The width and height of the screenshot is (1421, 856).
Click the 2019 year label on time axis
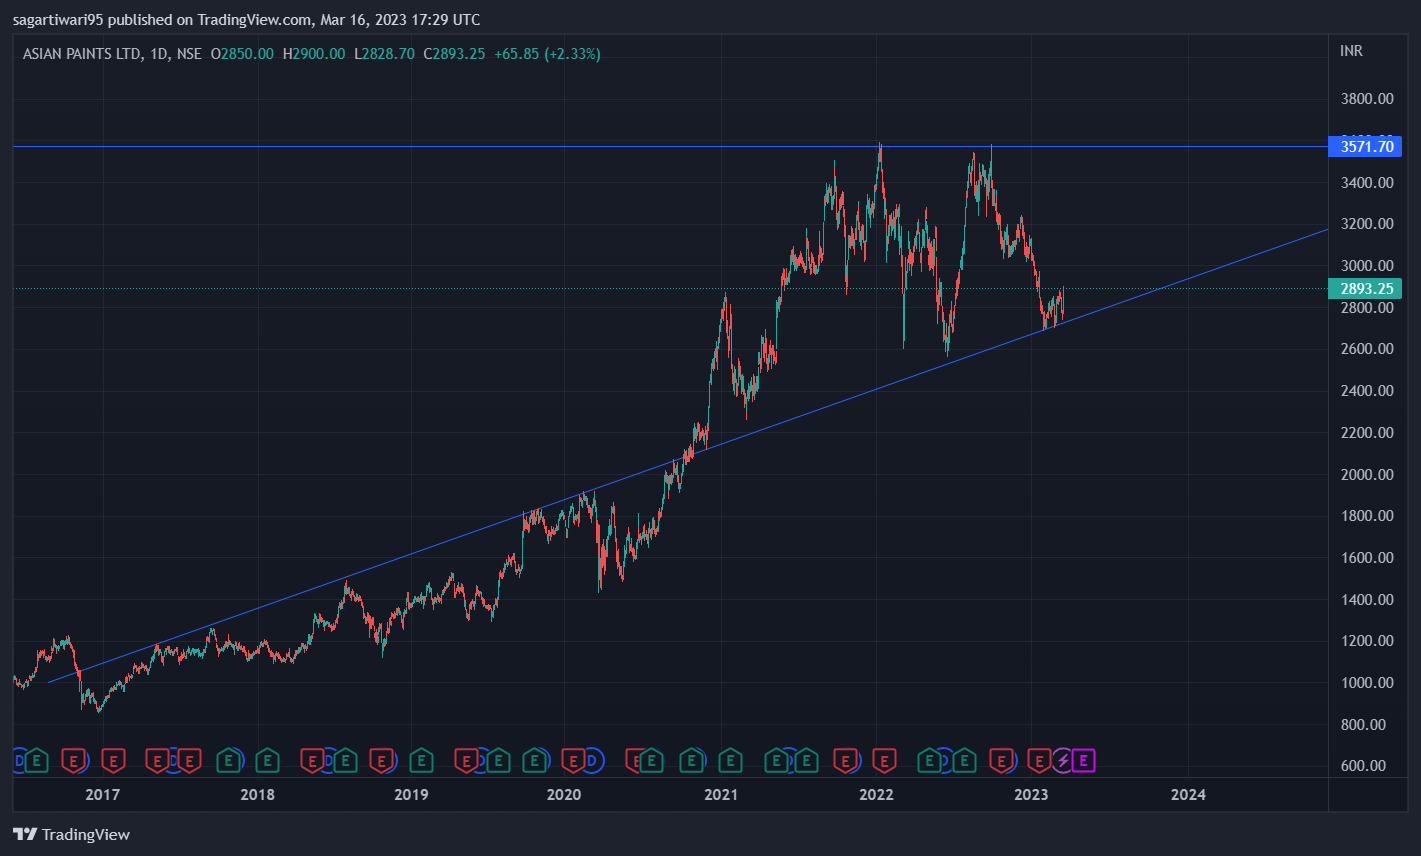411,795
